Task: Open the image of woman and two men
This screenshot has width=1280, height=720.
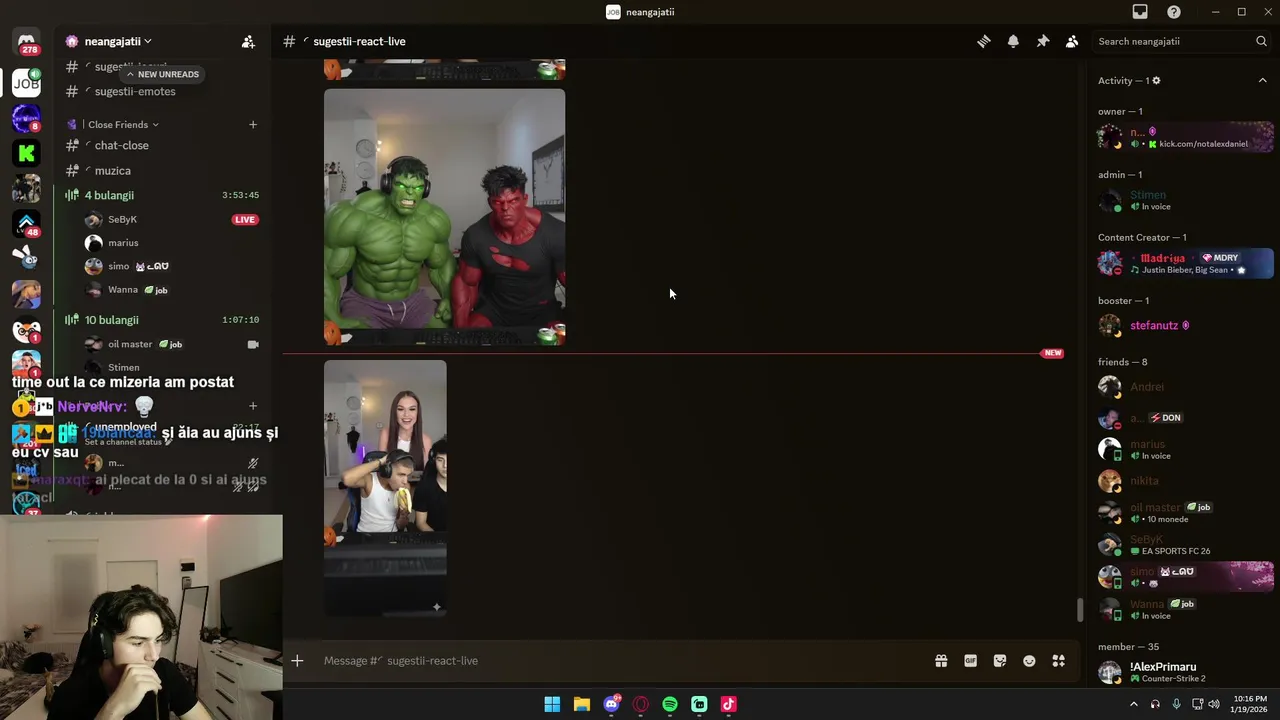Action: (x=385, y=488)
